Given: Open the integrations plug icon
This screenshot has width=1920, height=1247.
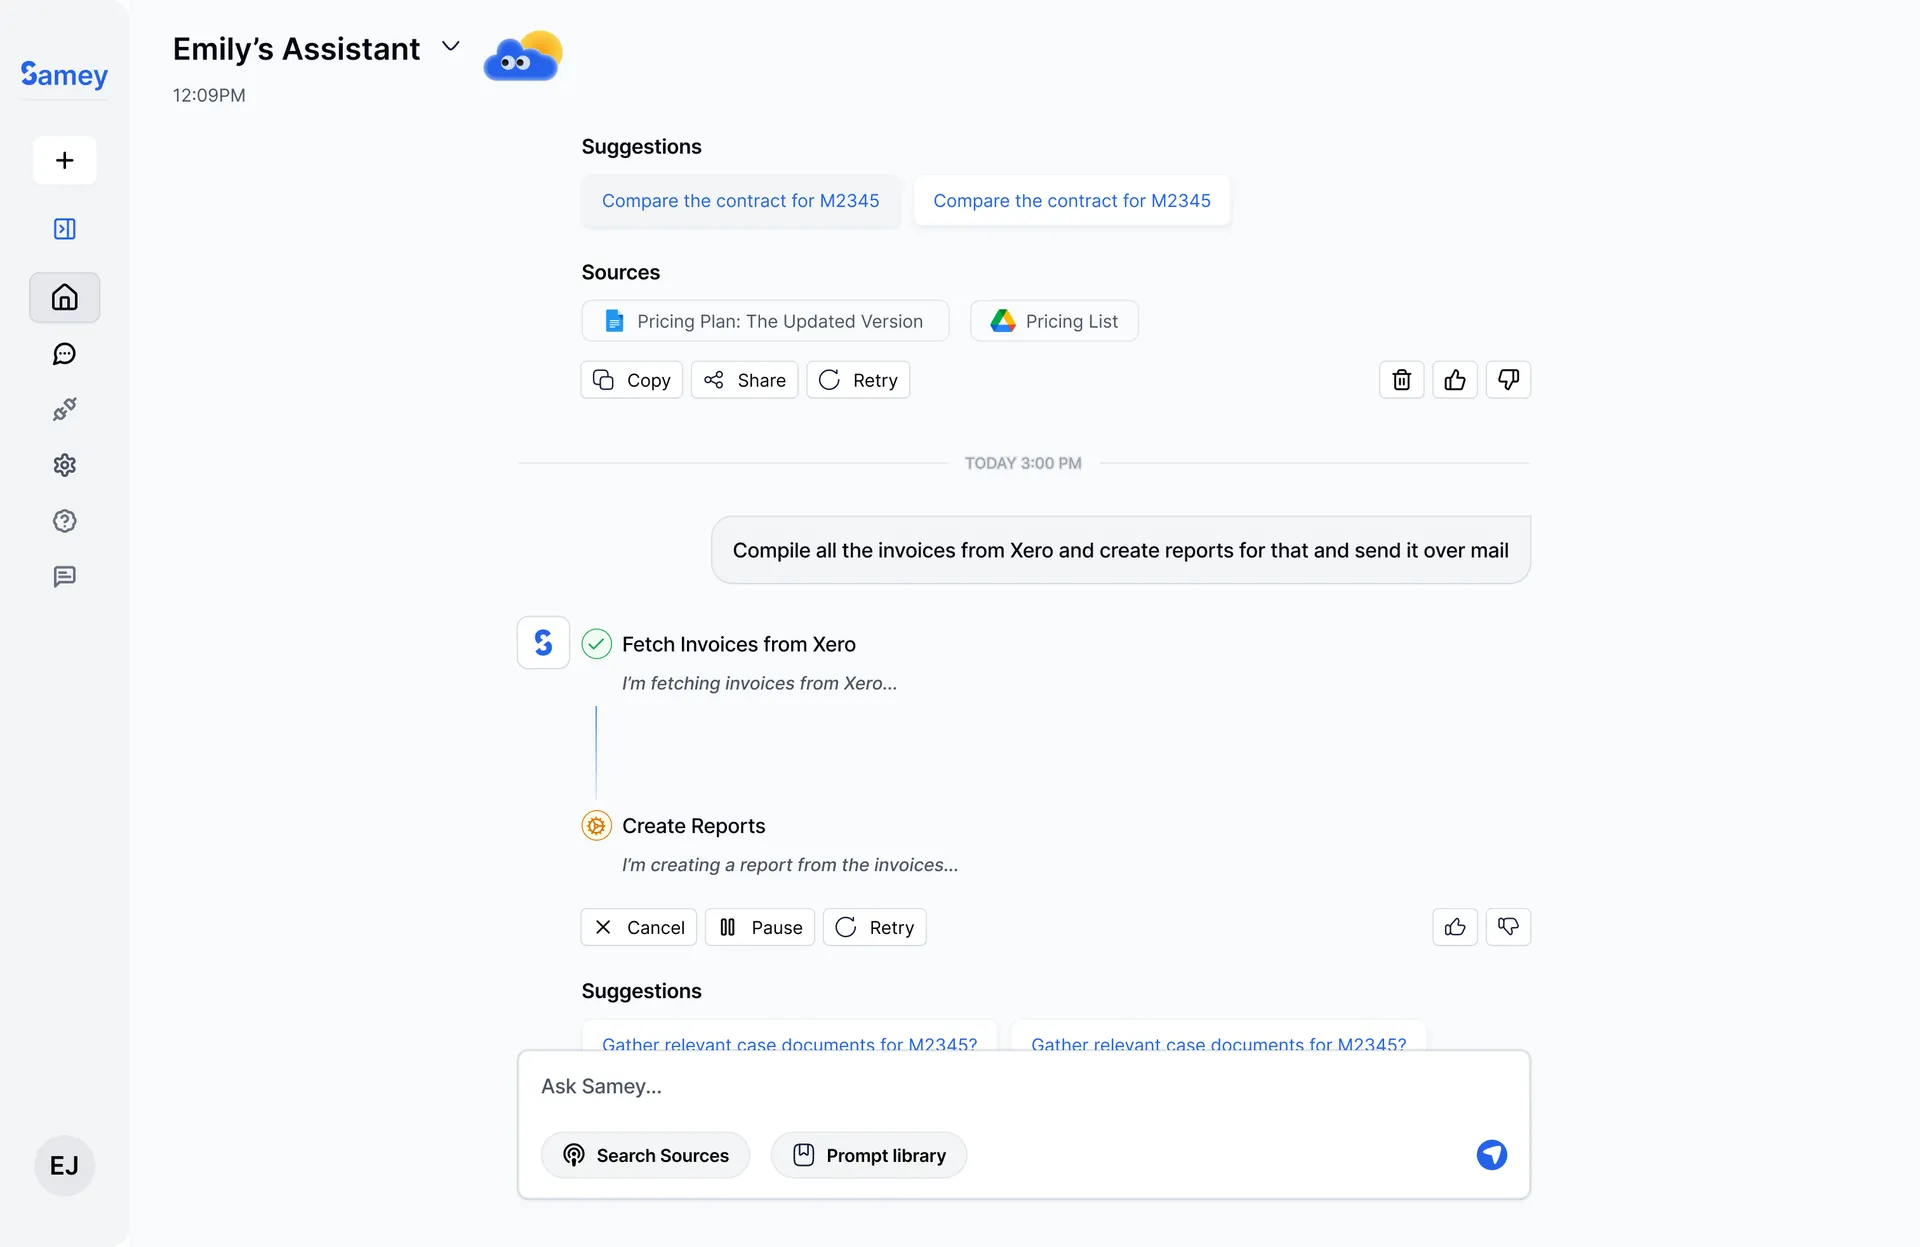Looking at the screenshot, I should (x=65, y=410).
